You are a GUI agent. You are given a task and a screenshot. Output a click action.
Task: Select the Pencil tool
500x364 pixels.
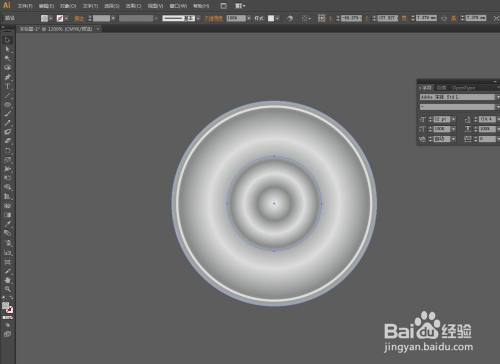(x=7, y=123)
